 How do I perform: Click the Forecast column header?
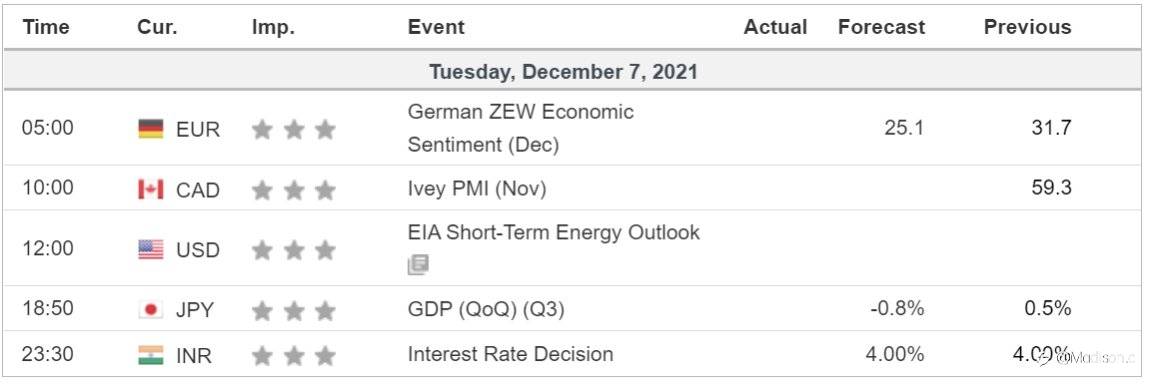pos(882,27)
